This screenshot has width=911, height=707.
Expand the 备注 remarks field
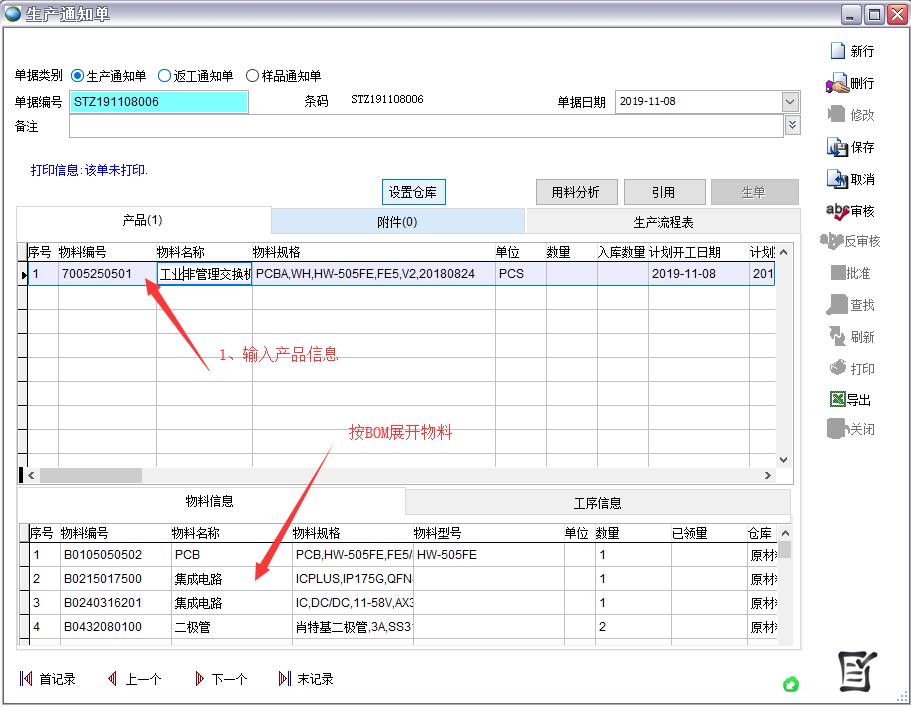pyautogui.click(x=792, y=125)
